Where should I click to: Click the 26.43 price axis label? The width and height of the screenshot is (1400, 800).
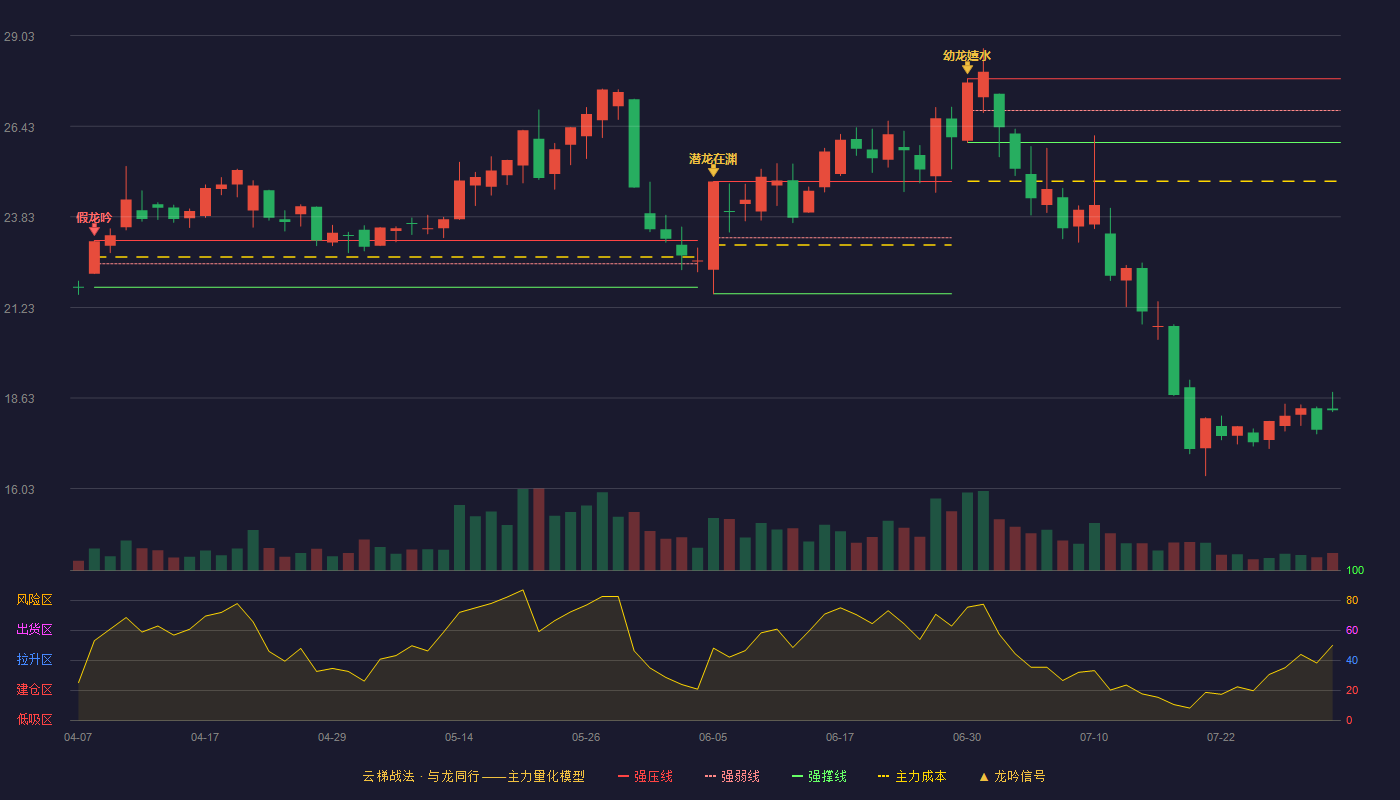pyautogui.click(x=19, y=127)
